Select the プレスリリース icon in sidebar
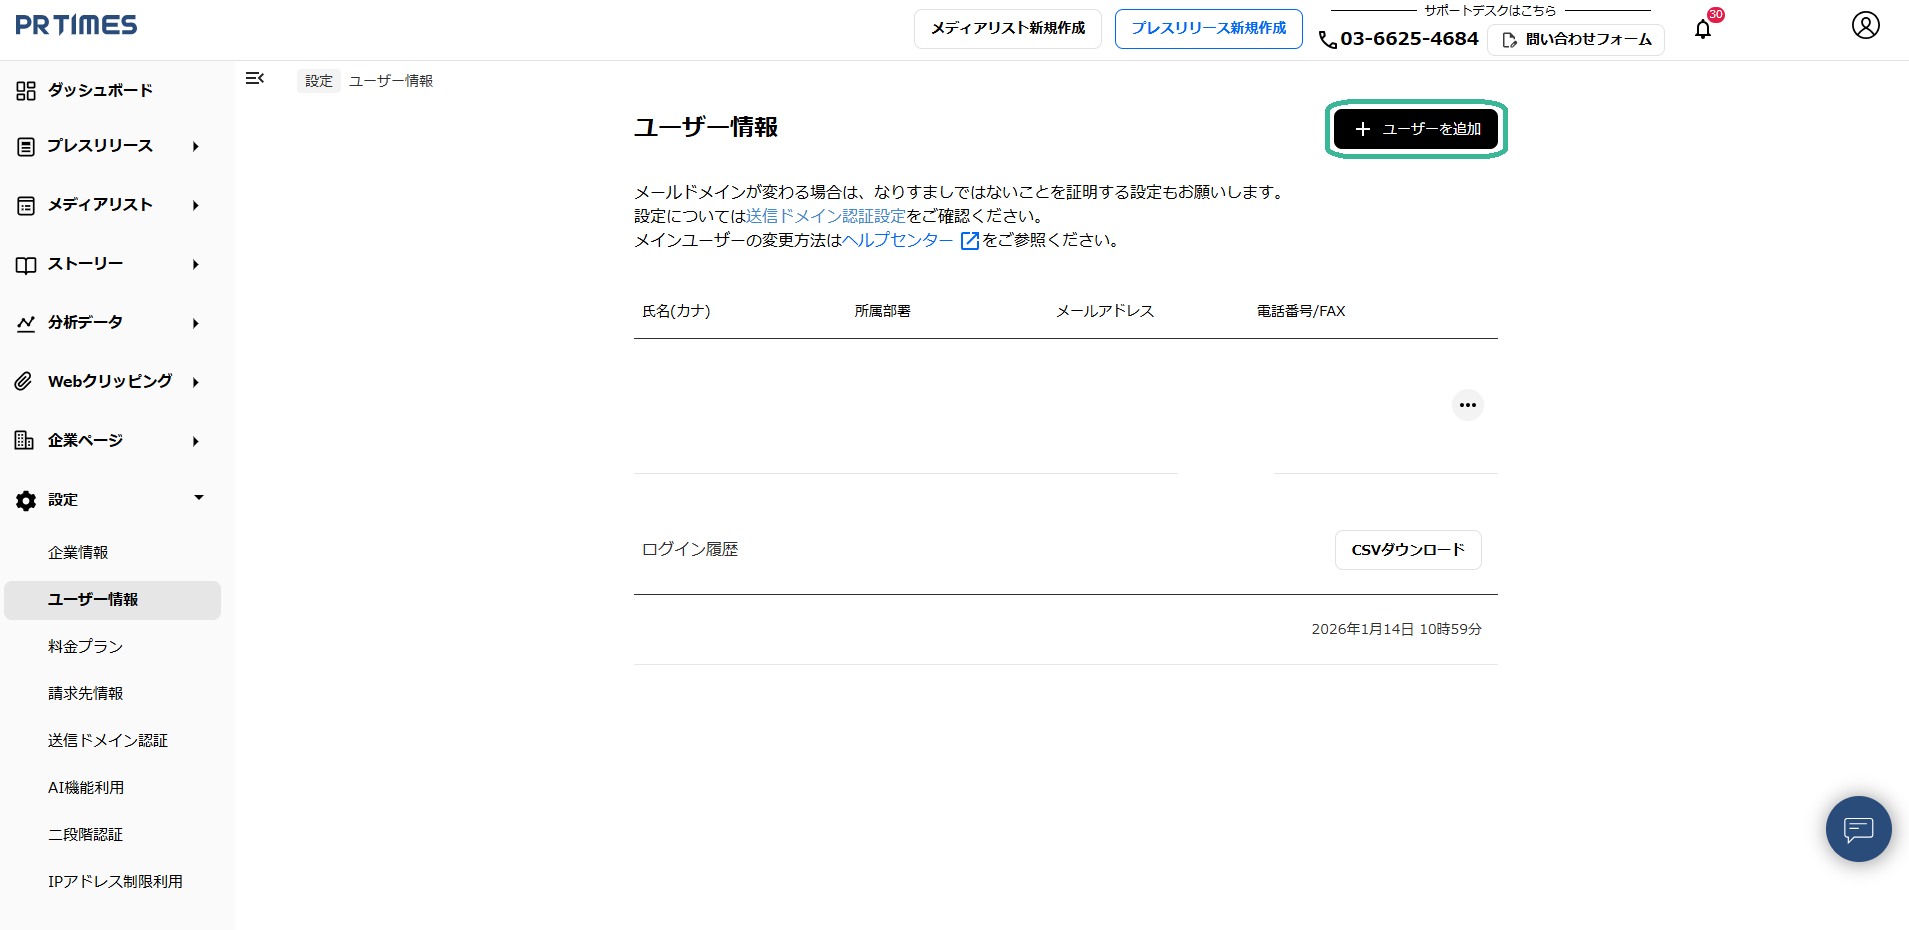This screenshot has height=930, width=1909. tap(26, 146)
